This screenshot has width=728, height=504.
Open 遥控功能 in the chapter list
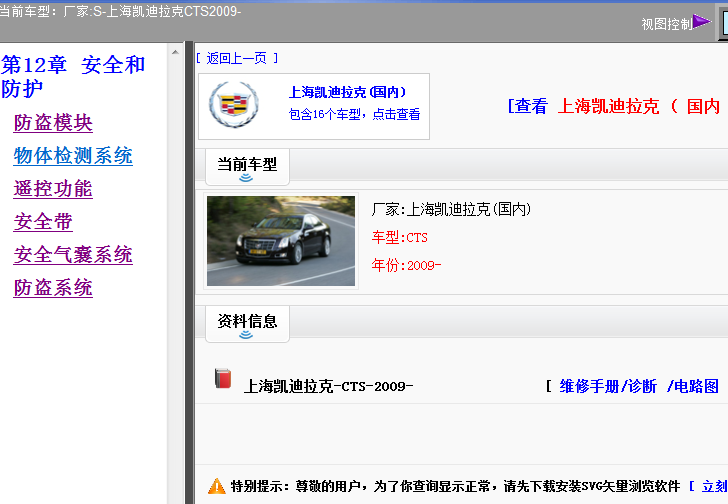click(53, 189)
